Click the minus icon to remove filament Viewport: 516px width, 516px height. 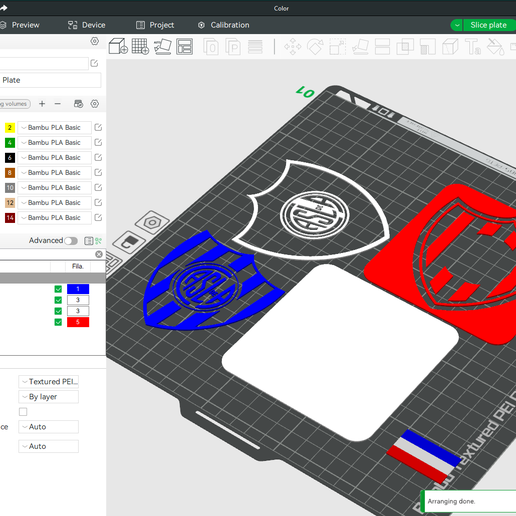(58, 104)
